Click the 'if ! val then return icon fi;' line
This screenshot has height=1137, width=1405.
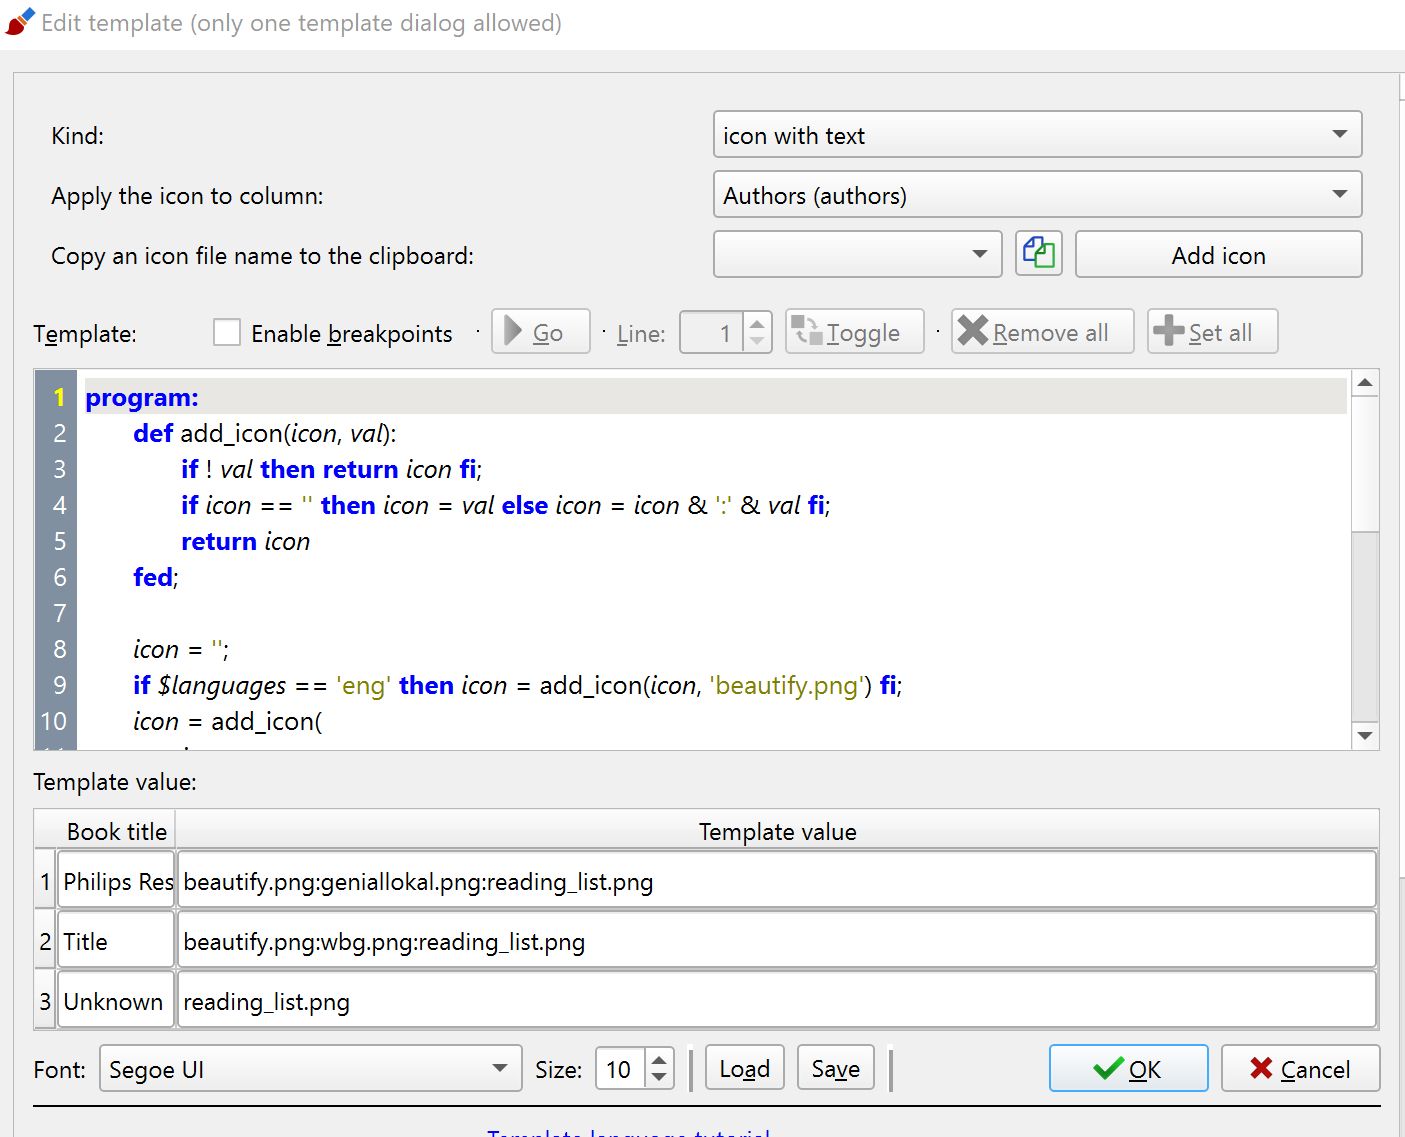coord(332,469)
